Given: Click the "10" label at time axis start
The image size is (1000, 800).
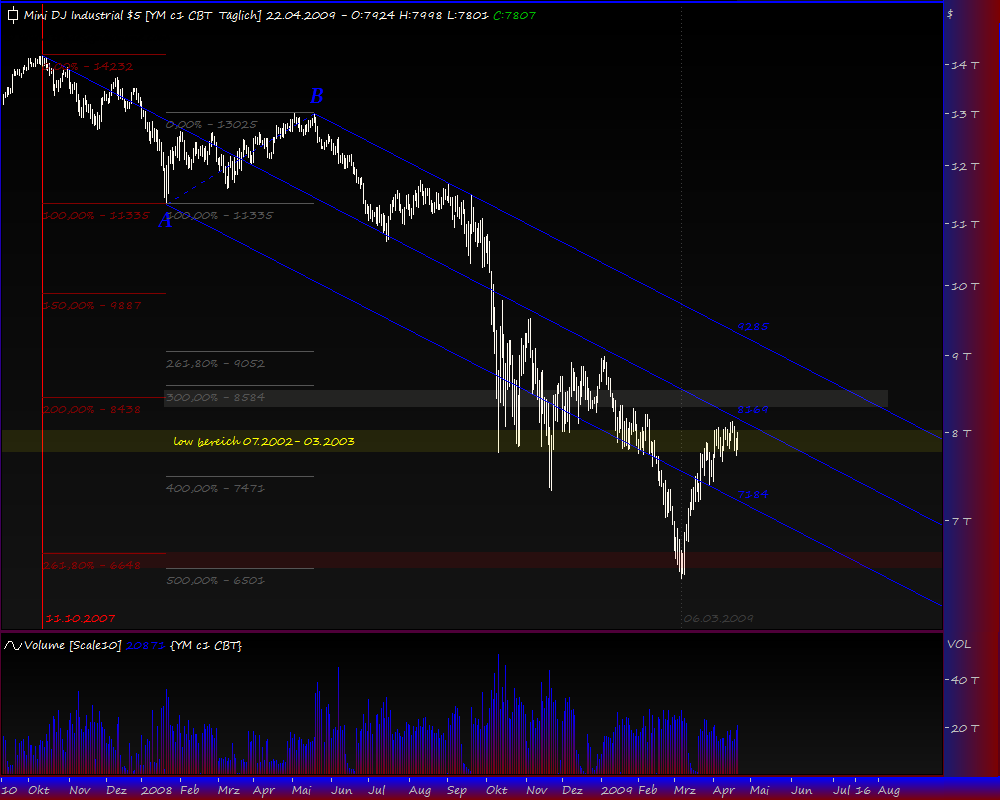Looking at the screenshot, I should coord(10,790).
